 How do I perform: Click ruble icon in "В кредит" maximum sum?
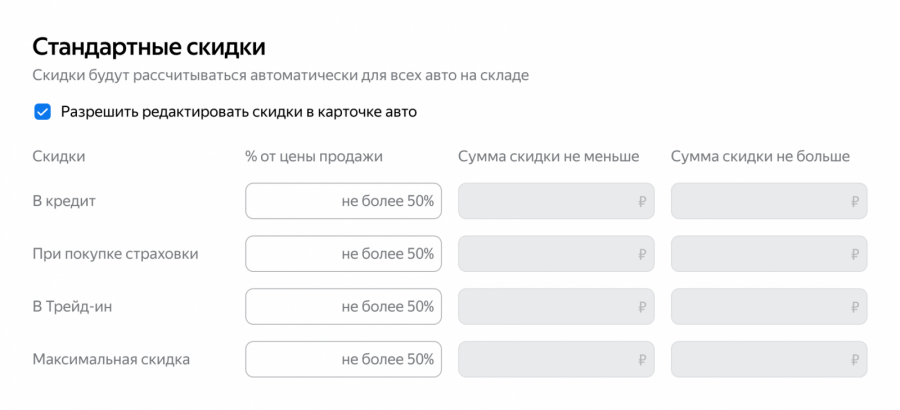click(855, 201)
